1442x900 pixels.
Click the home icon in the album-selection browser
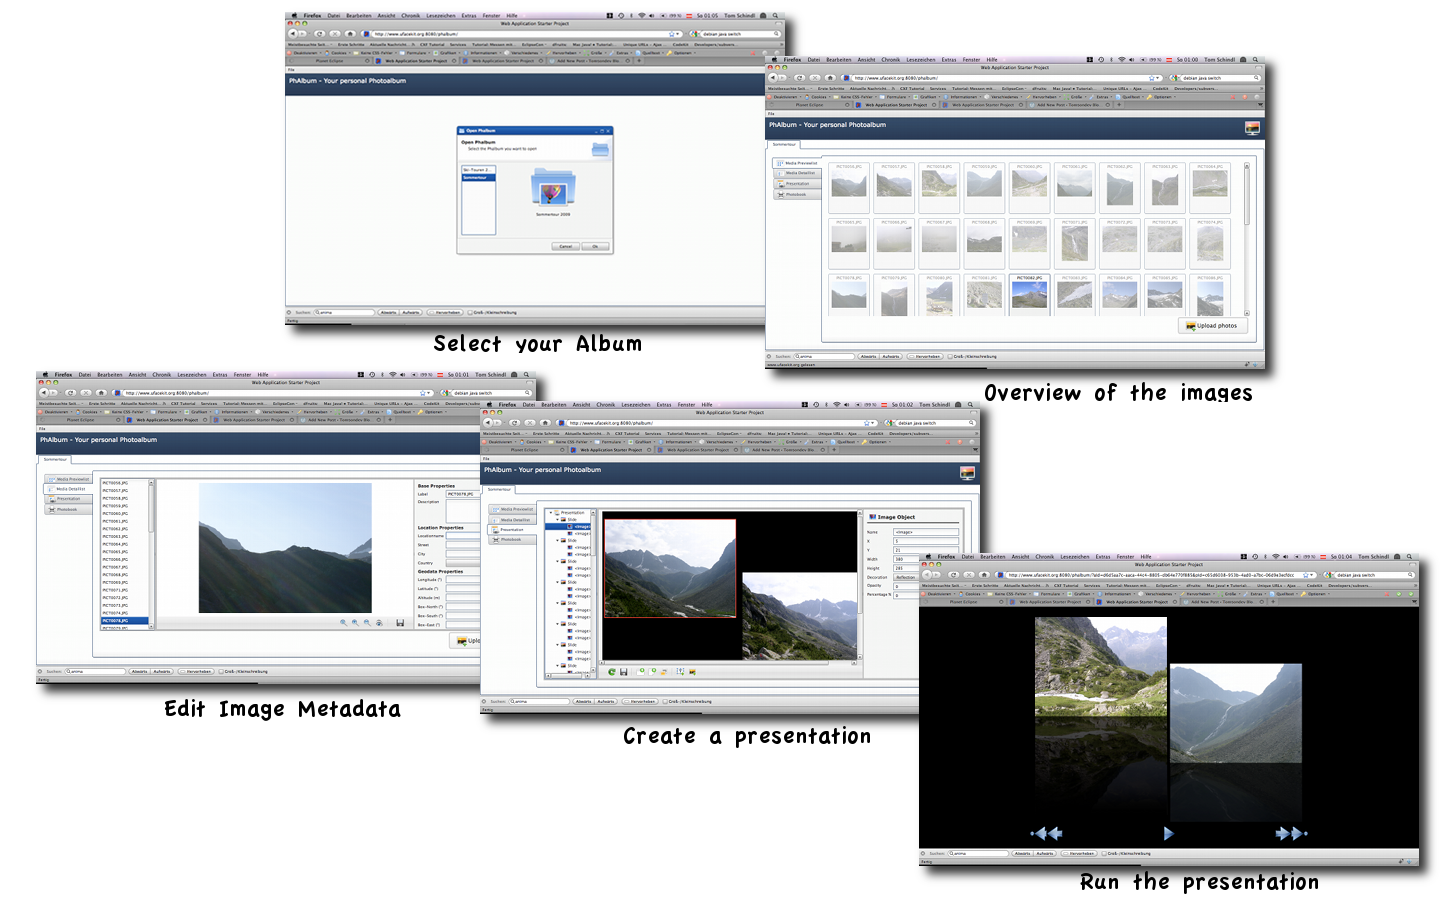click(350, 34)
